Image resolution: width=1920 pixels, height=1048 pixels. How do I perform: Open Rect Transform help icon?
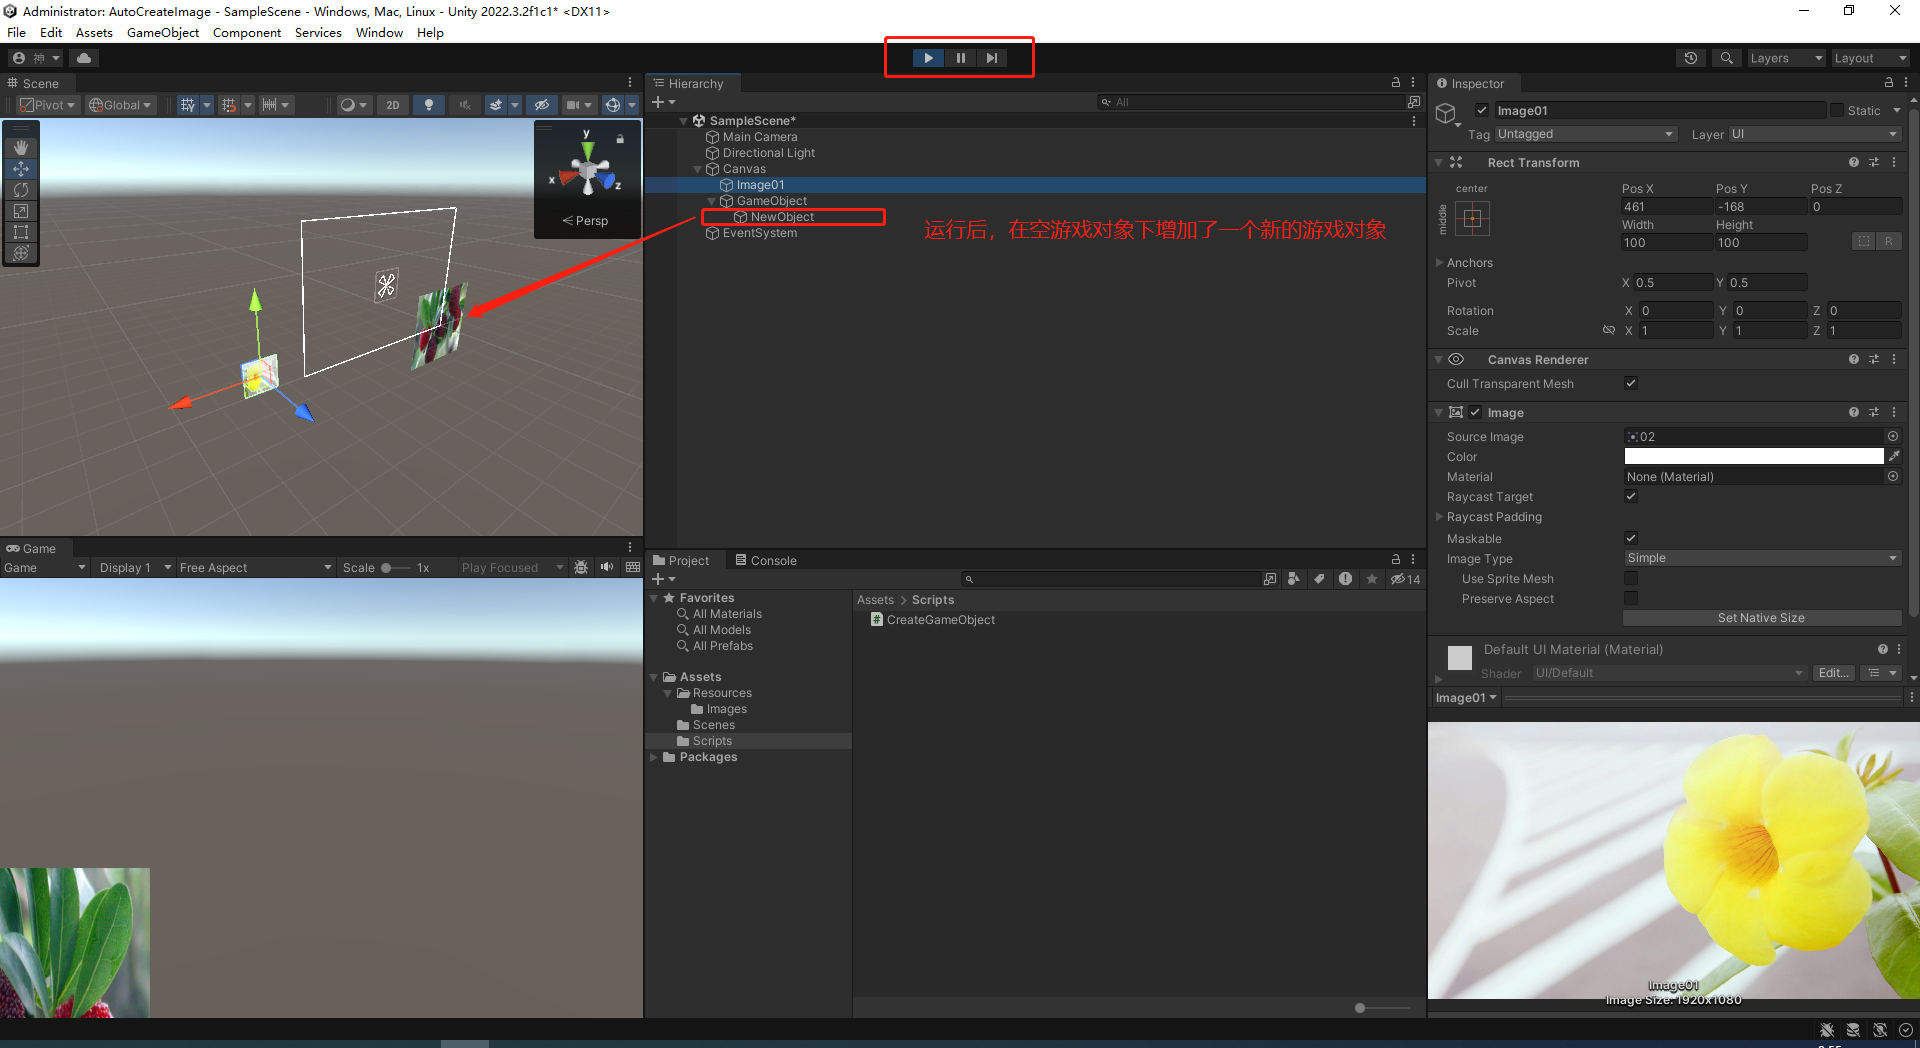[1854, 162]
